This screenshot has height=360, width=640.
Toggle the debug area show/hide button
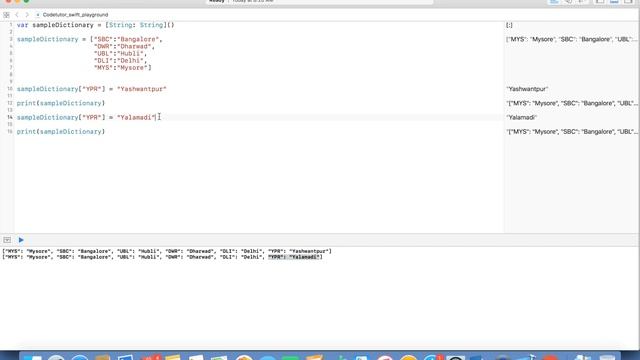click(7, 240)
